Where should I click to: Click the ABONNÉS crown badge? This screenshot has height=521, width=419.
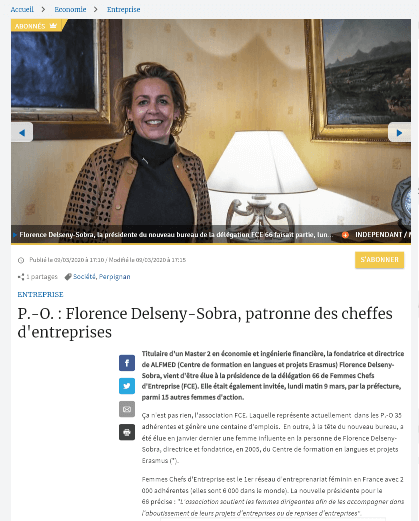tap(38, 26)
